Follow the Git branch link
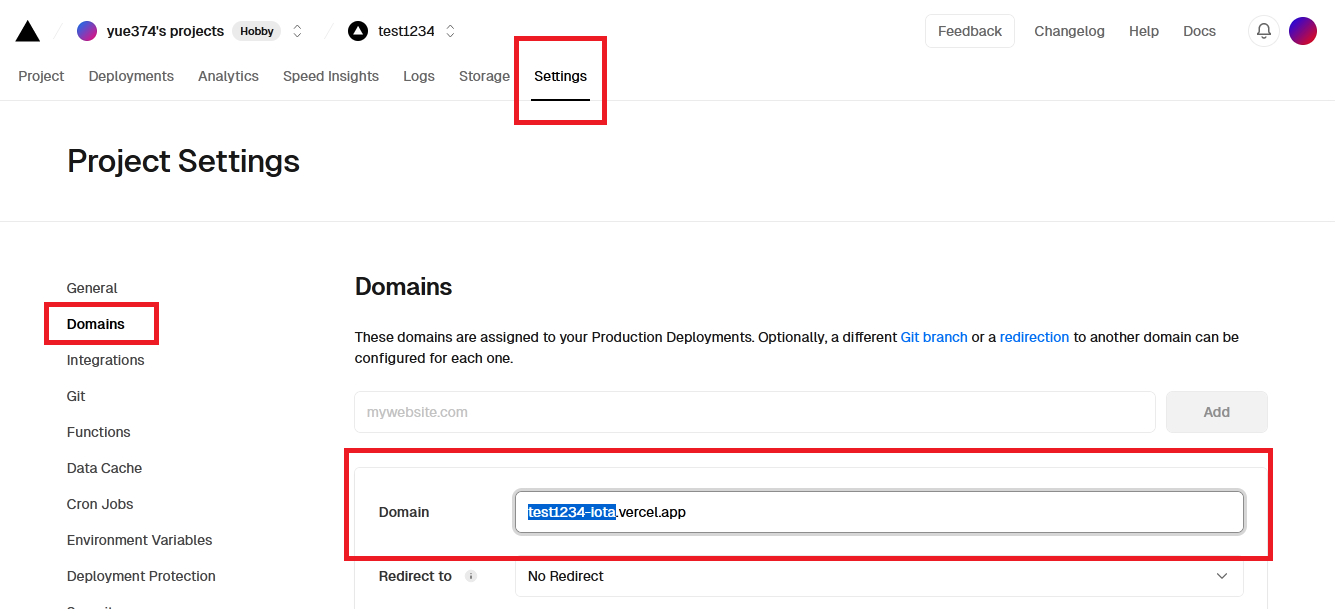The width and height of the screenshot is (1335, 609). pos(934,337)
